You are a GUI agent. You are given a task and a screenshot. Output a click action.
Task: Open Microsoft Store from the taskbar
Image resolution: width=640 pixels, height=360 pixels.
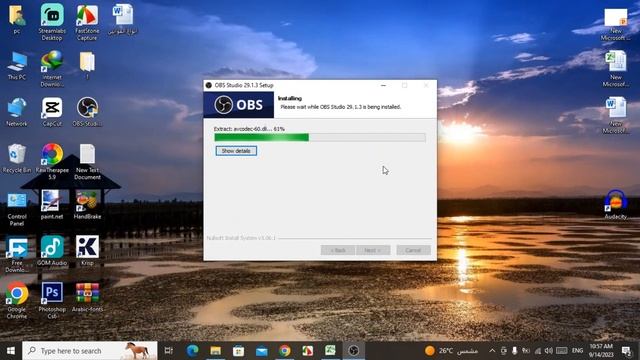238,351
